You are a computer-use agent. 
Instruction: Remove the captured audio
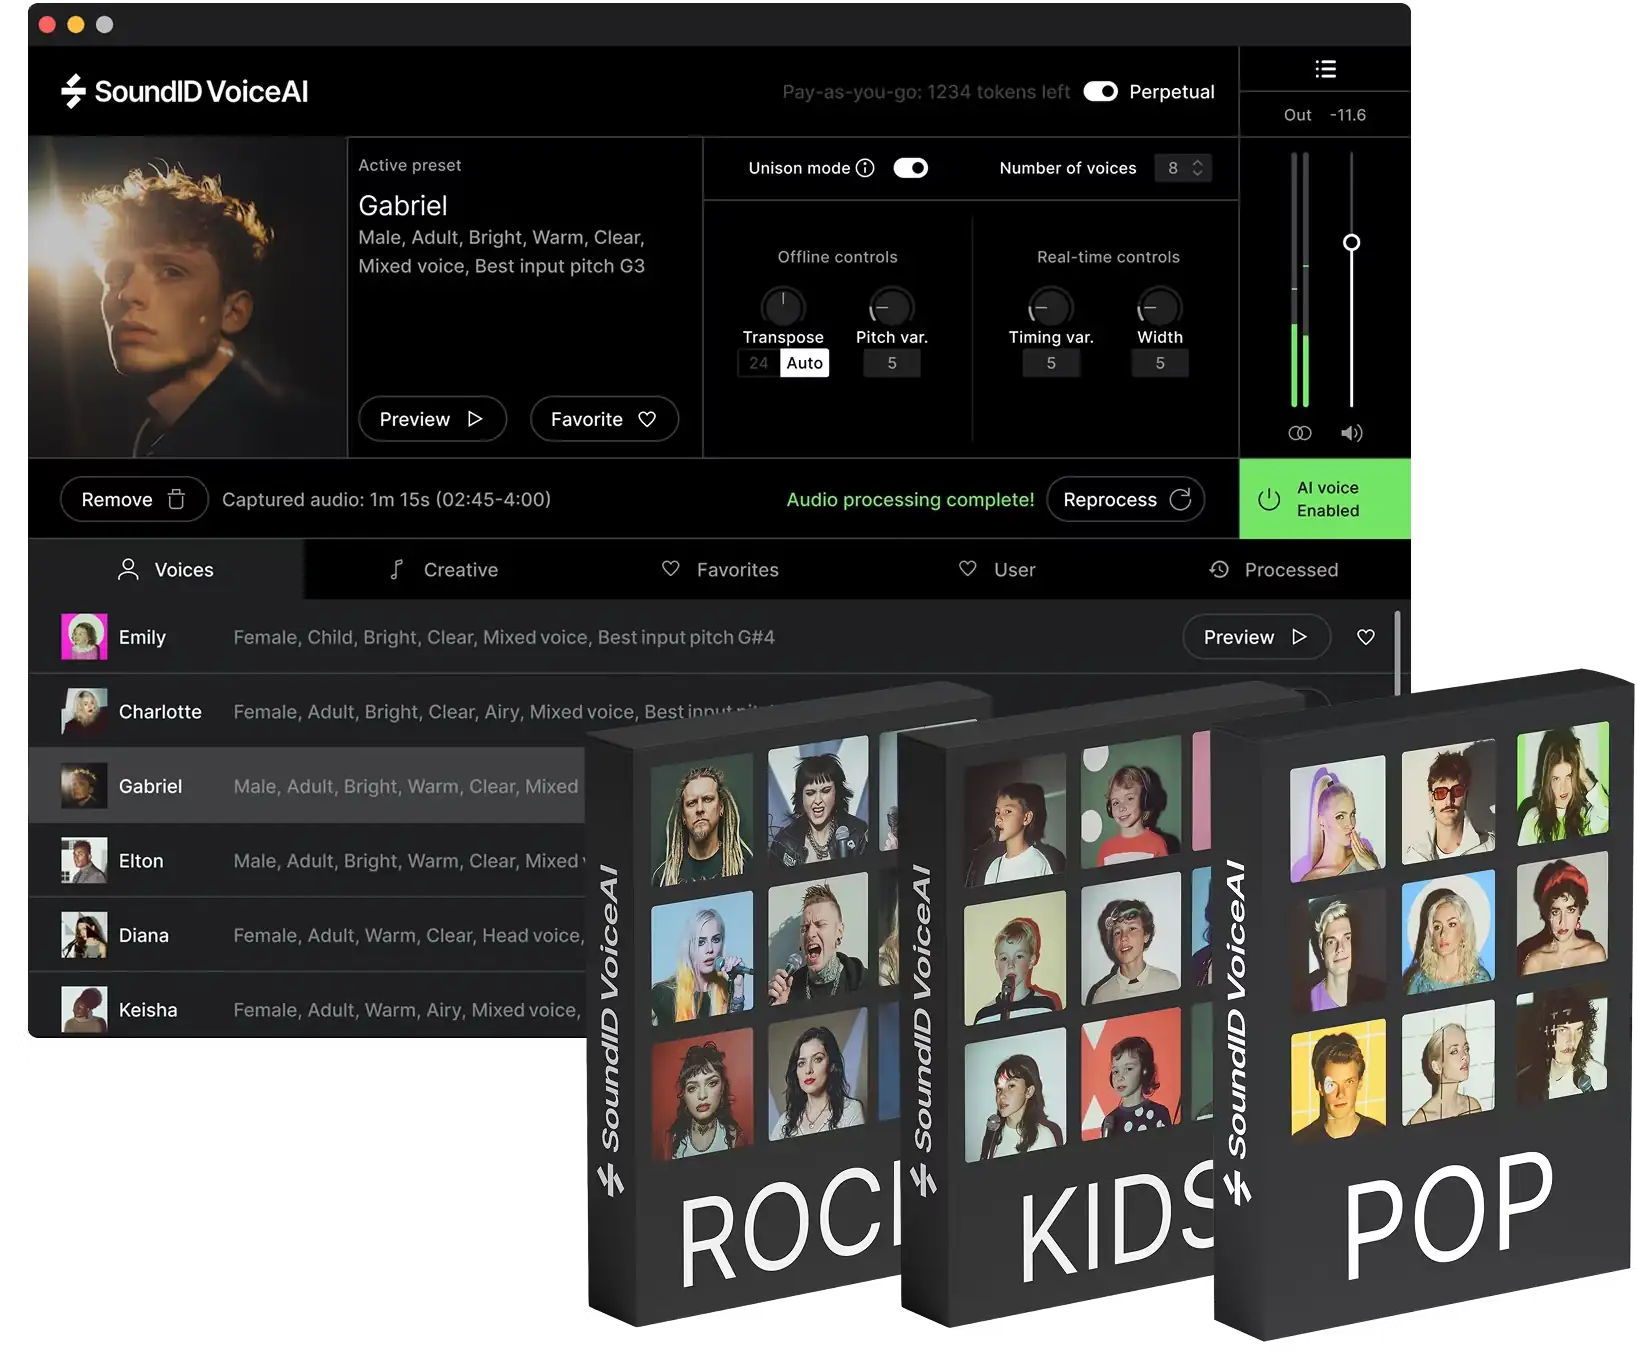pyautogui.click(x=133, y=499)
